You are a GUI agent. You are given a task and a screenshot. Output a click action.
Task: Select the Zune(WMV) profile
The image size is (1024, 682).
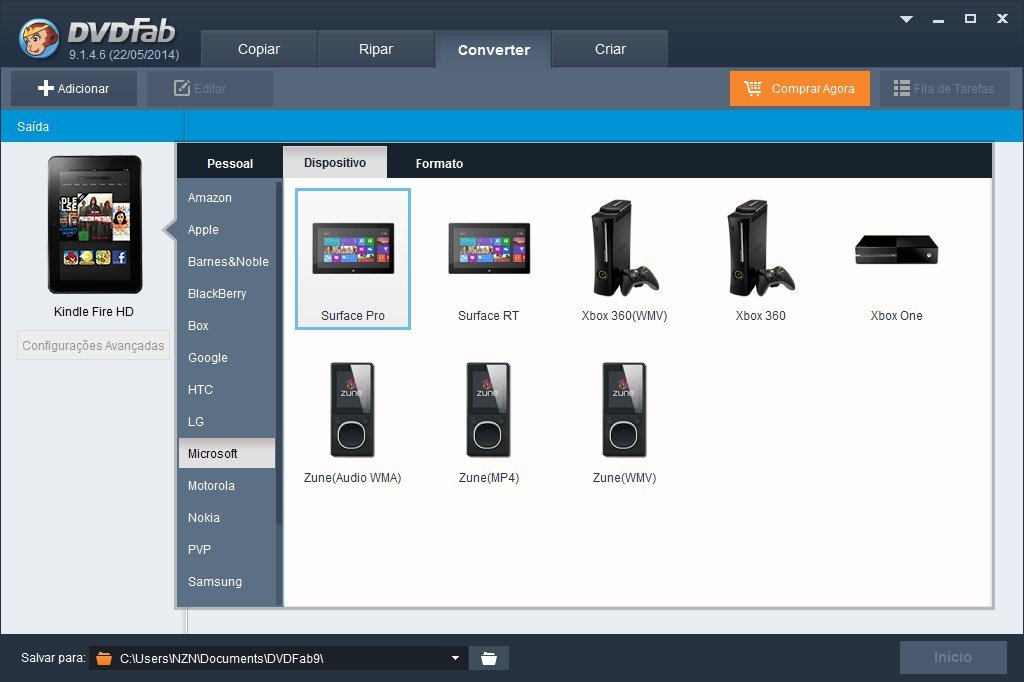[x=624, y=422]
